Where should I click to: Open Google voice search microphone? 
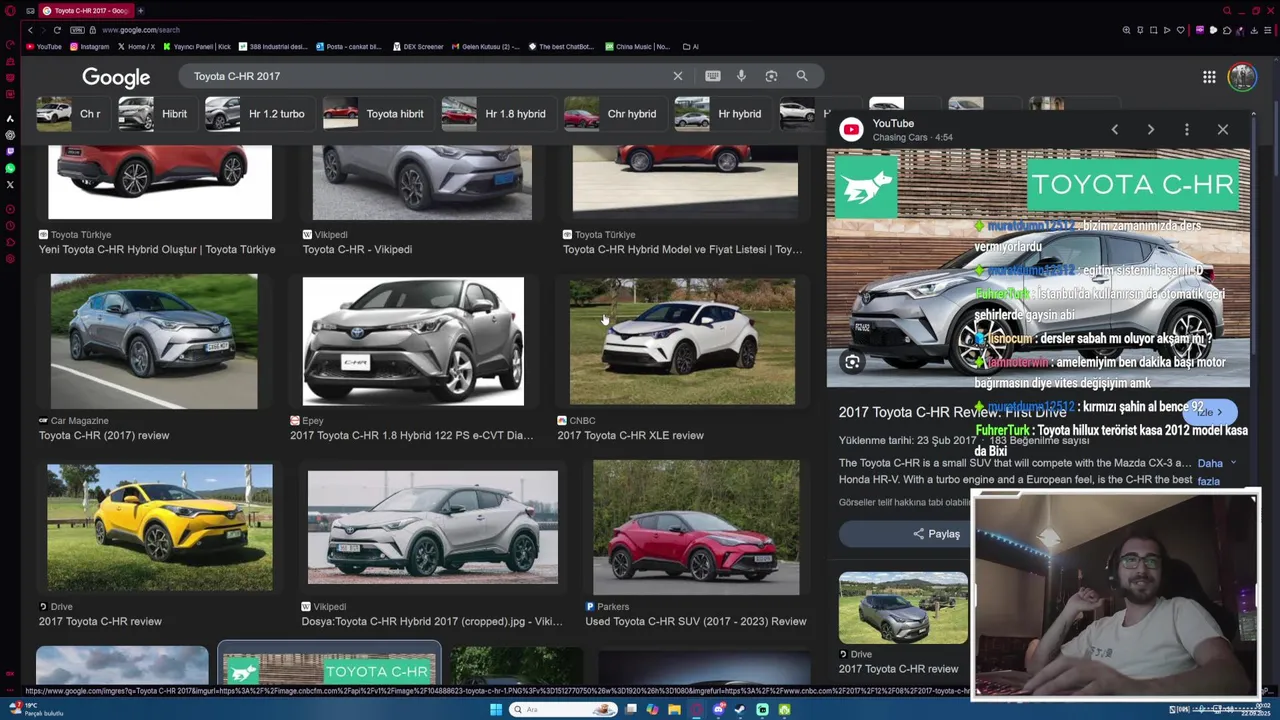741,76
